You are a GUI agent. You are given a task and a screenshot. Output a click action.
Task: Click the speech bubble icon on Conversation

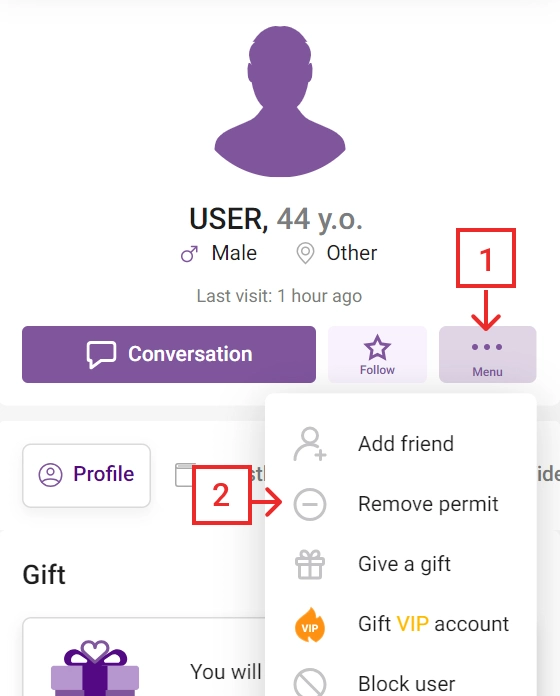(x=101, y=354)
